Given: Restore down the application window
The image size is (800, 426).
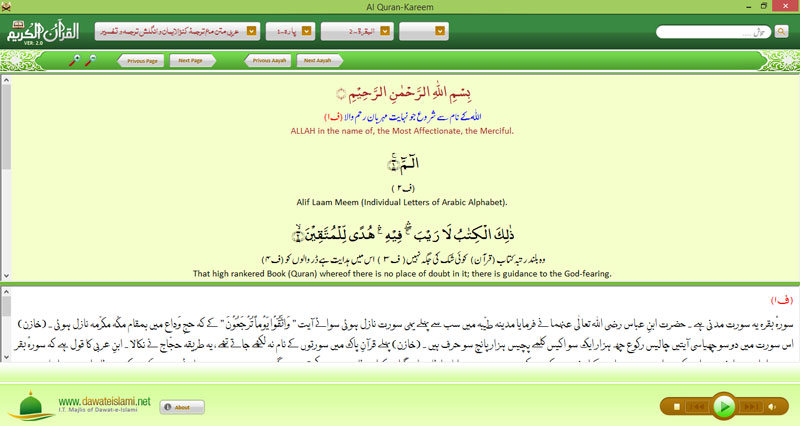Looking at the screenshot, I should pos(764,7).
